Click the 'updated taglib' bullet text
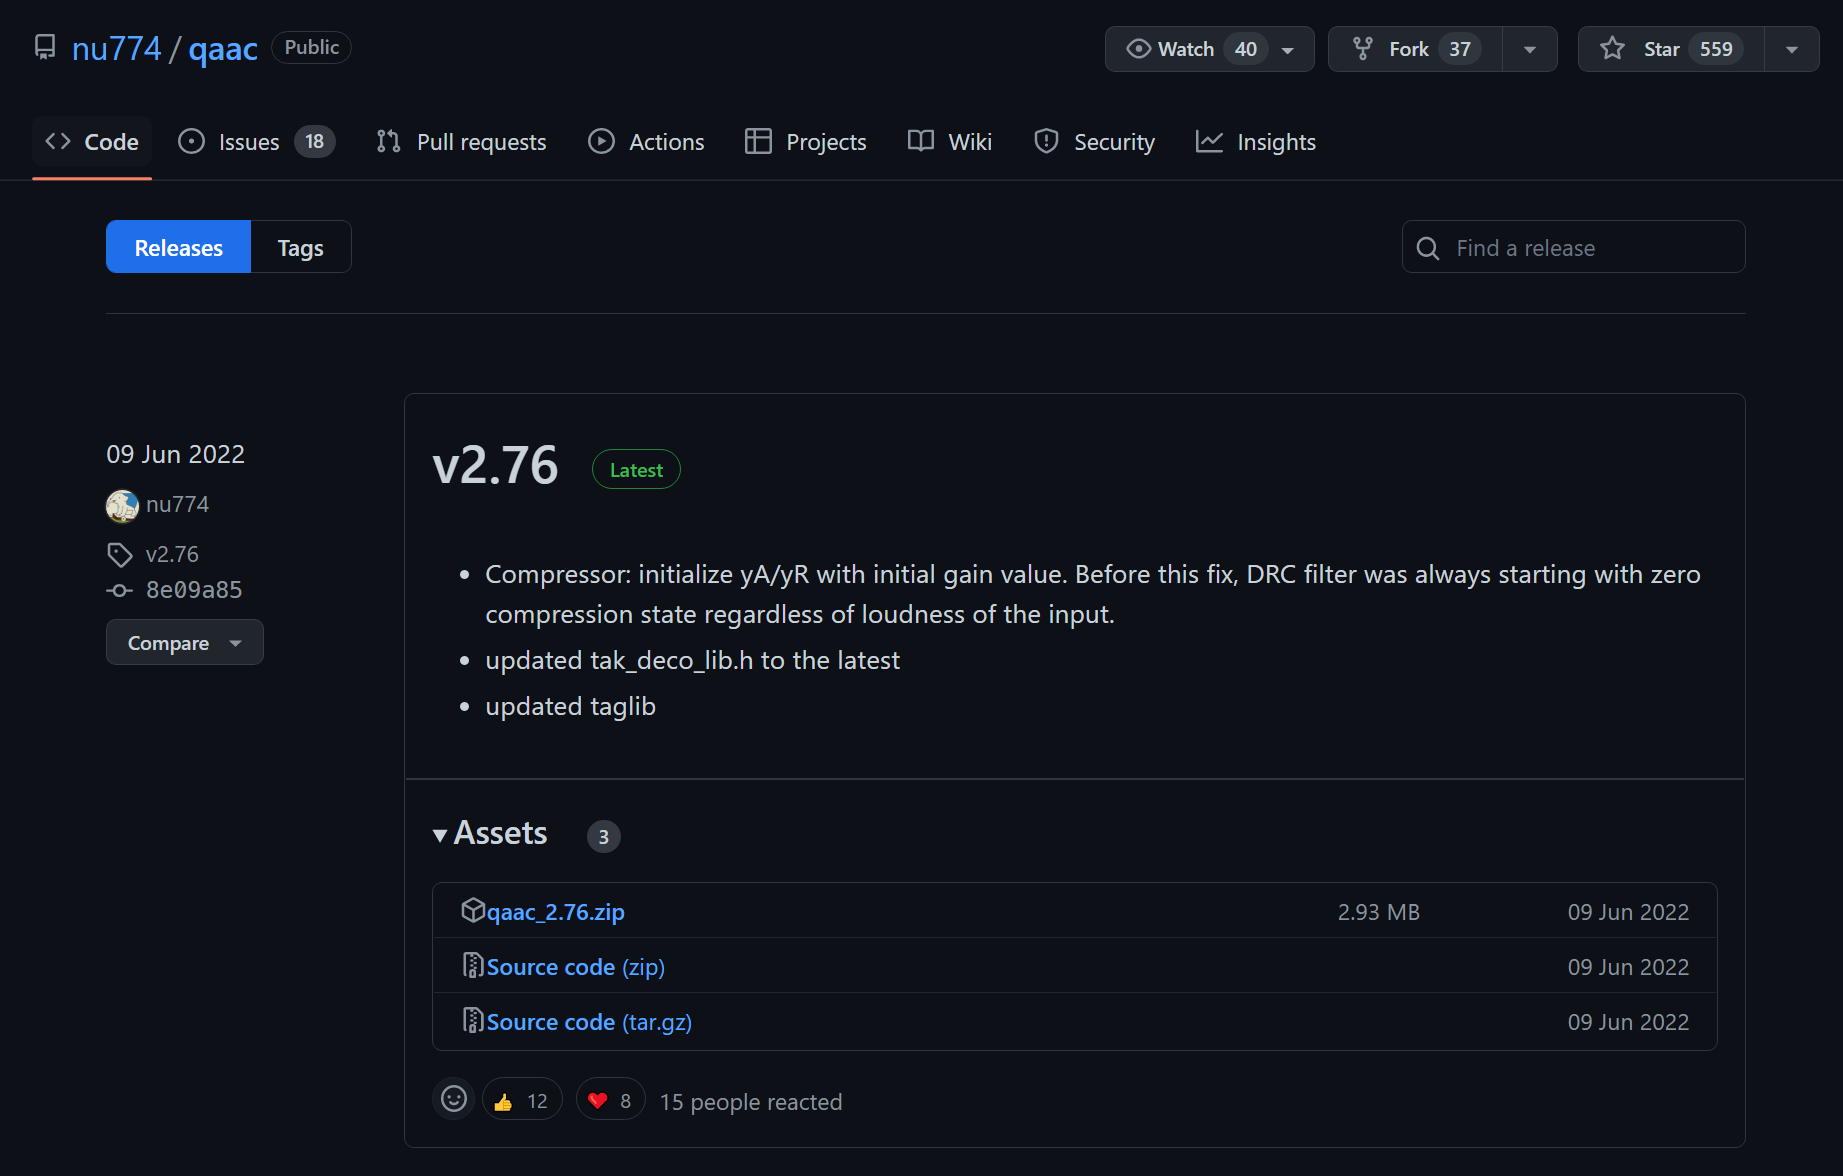The image size is (1843, 1176). tap(570, 706)
